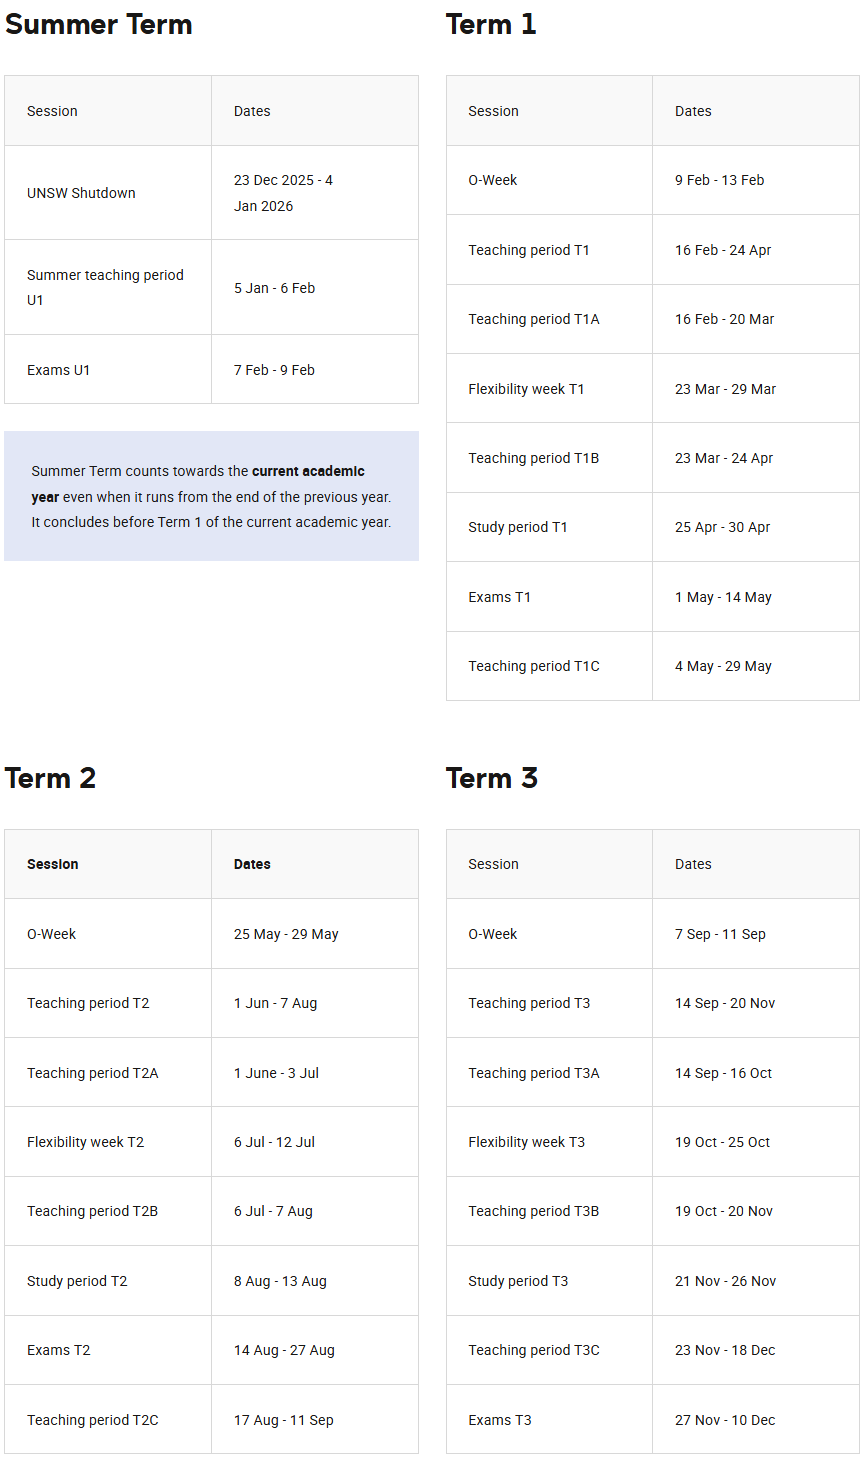865x1460 pixels.
Task: Select the Term 3 heading
Action: [x=492, y=778]
